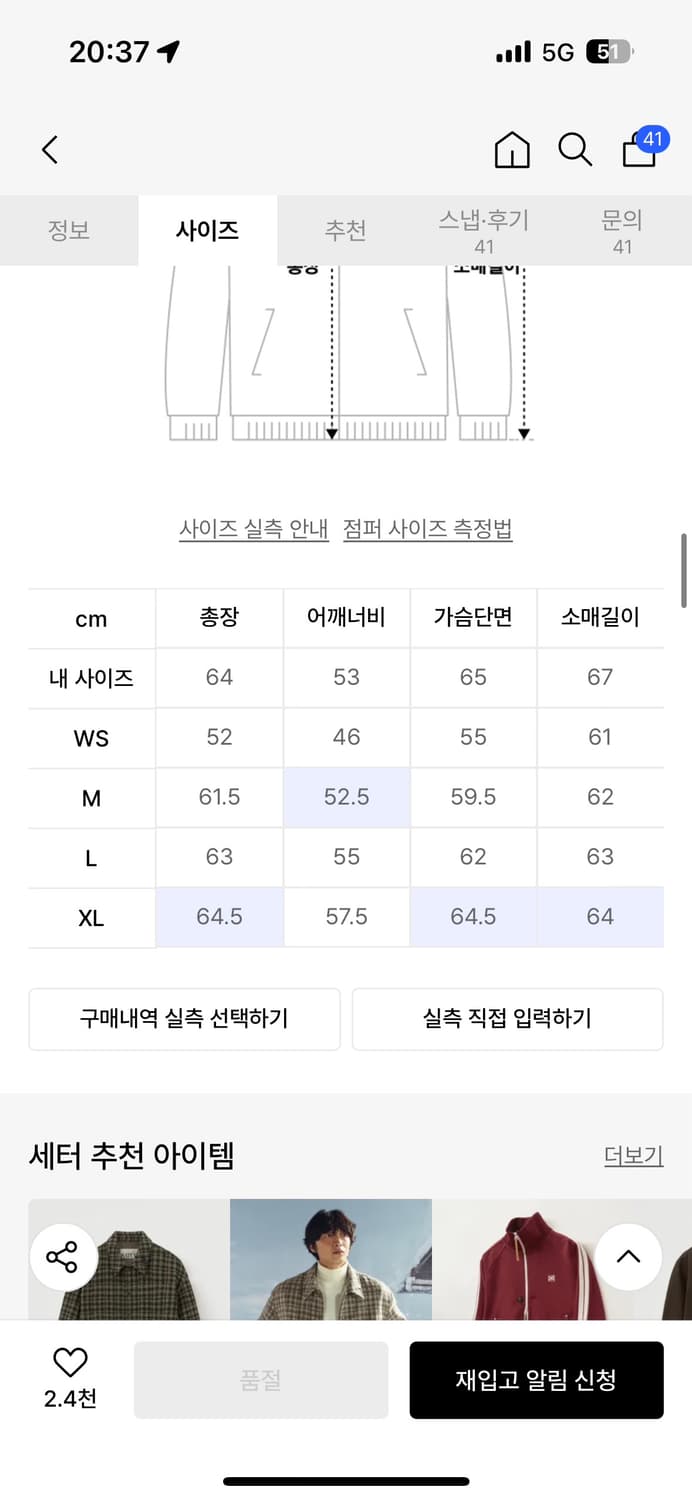Screen dimensions: 692x1500
Task: Open search with magnifier icon
Action: click(575, 150)
